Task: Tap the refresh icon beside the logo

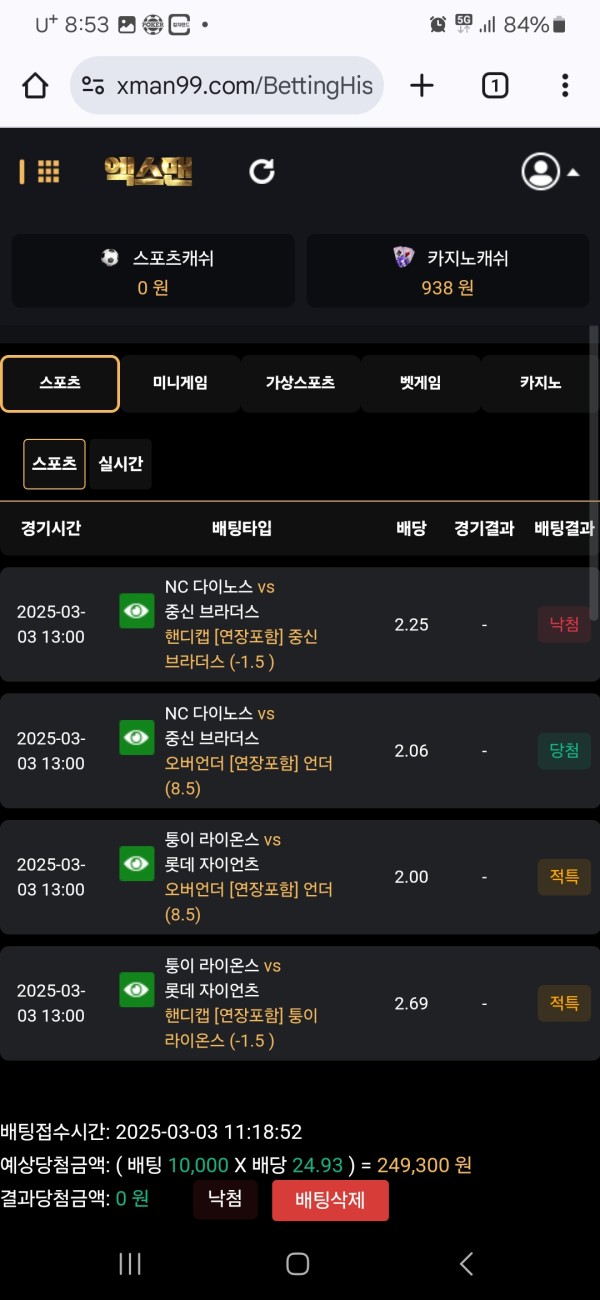Action: 262,172
